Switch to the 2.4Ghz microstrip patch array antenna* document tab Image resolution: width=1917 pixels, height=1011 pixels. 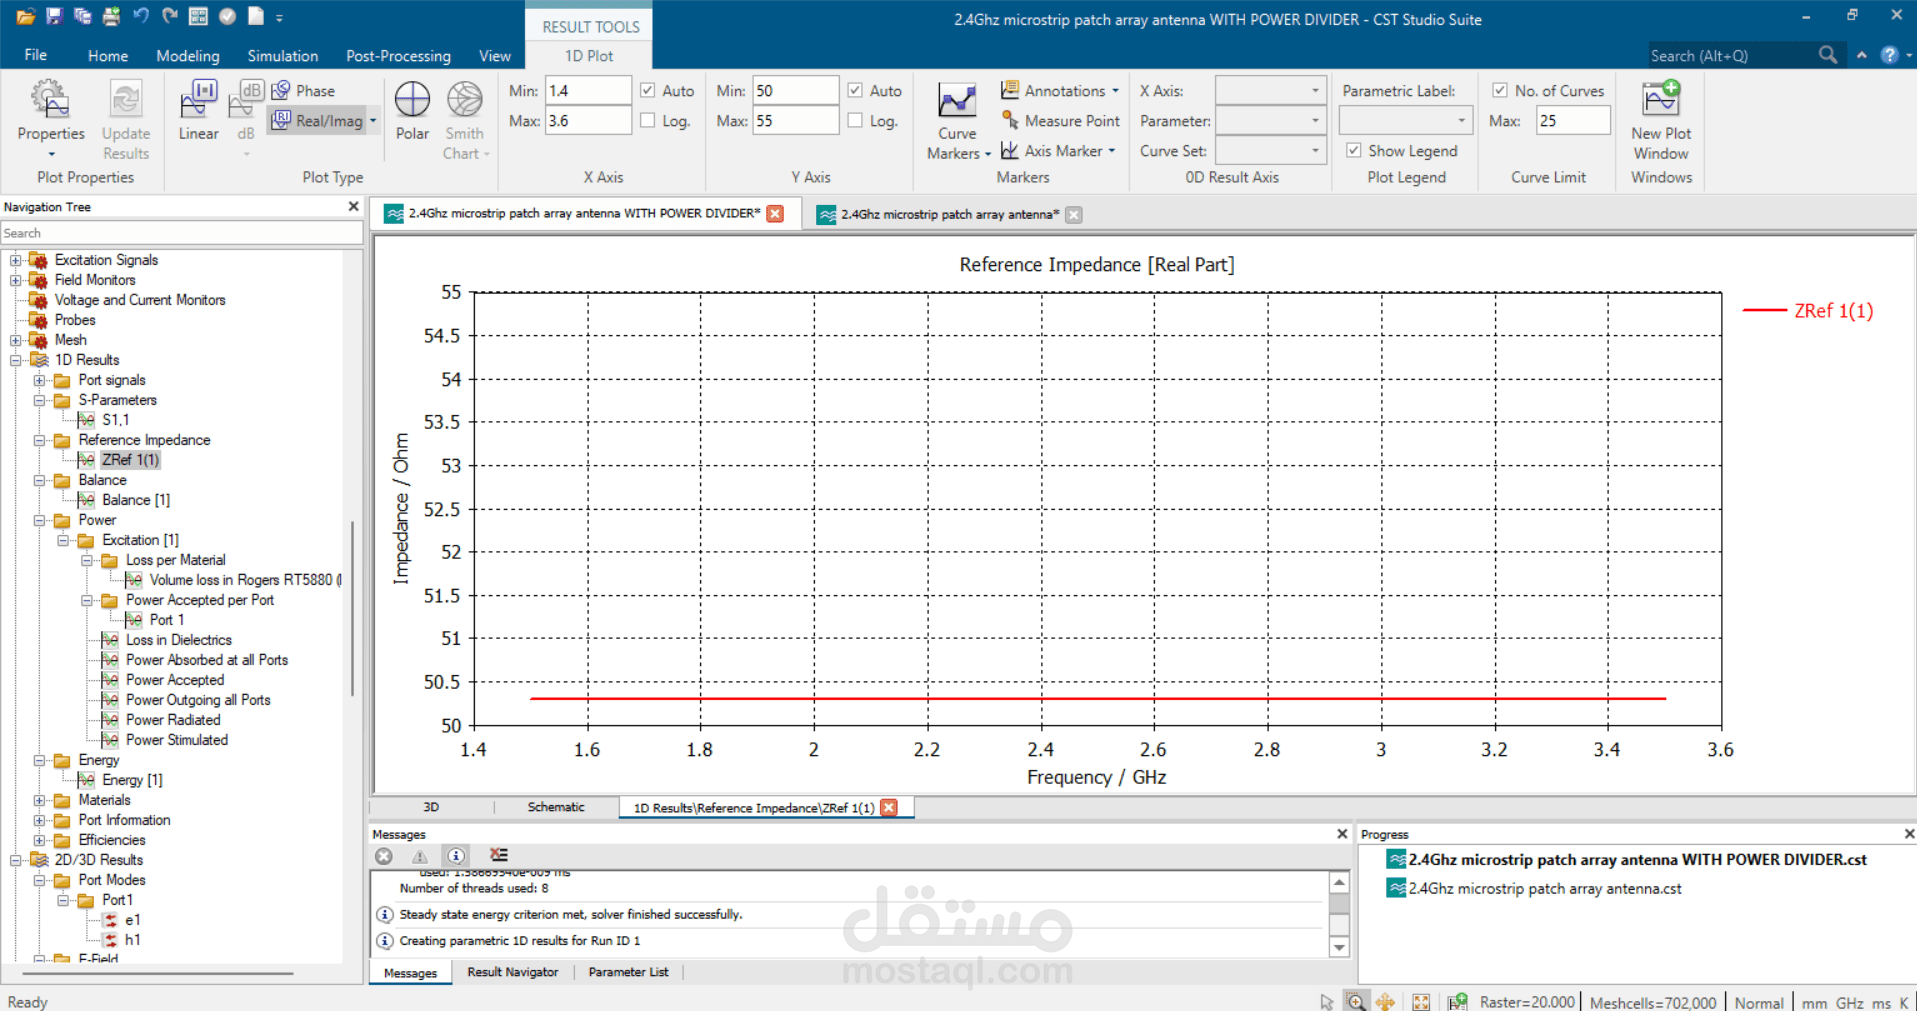(949, 214)
